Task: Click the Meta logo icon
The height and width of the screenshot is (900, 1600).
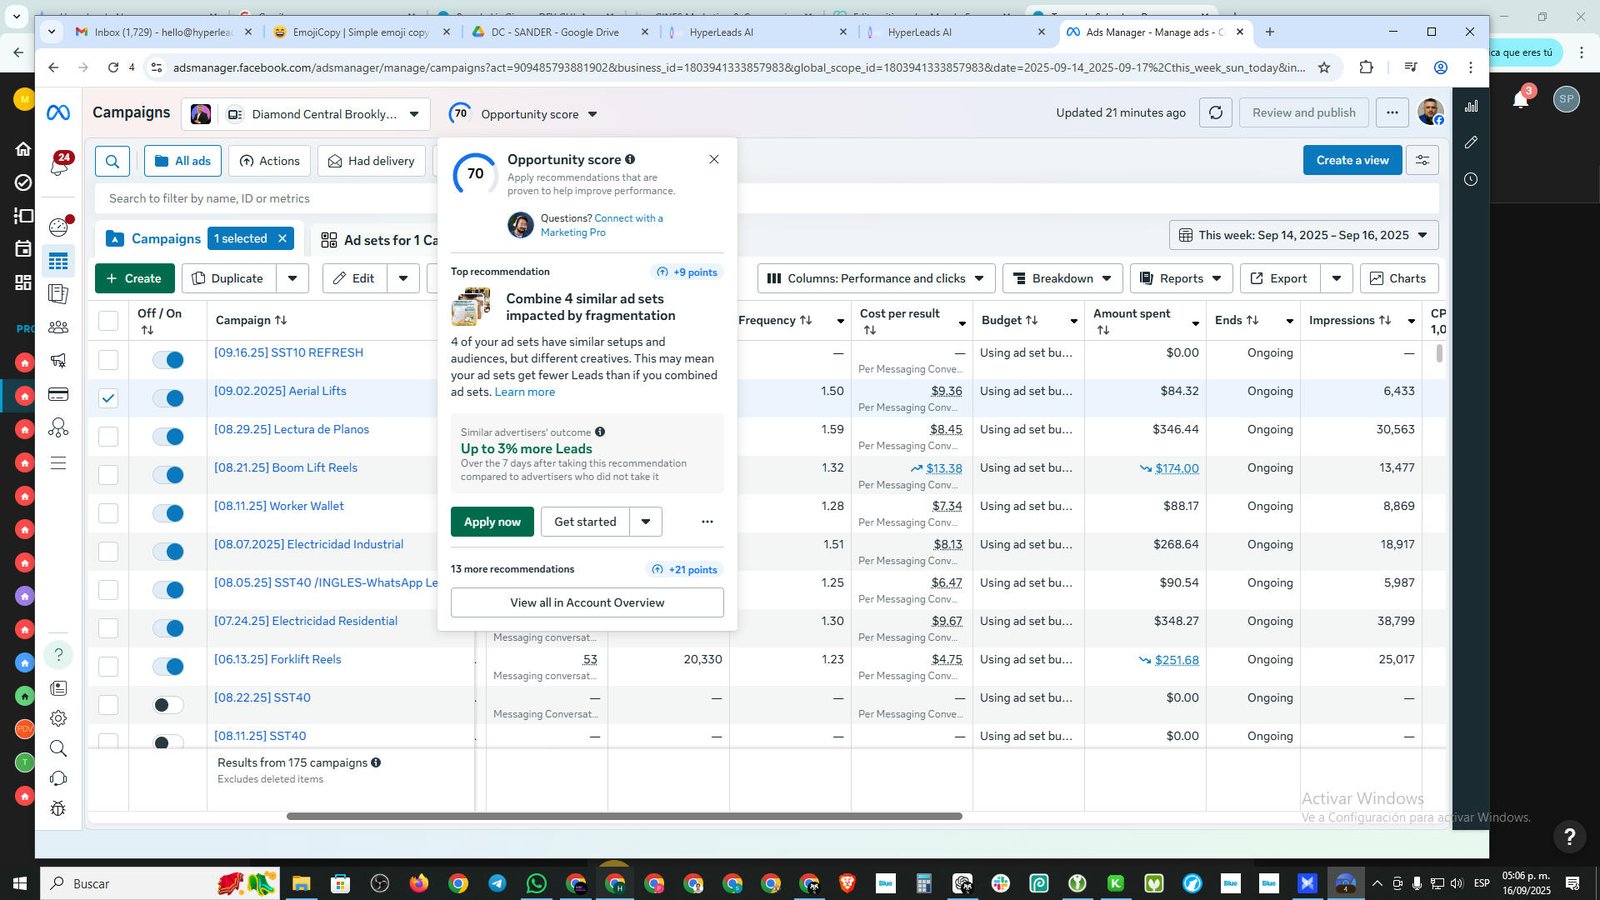Action: click(59, 113)
